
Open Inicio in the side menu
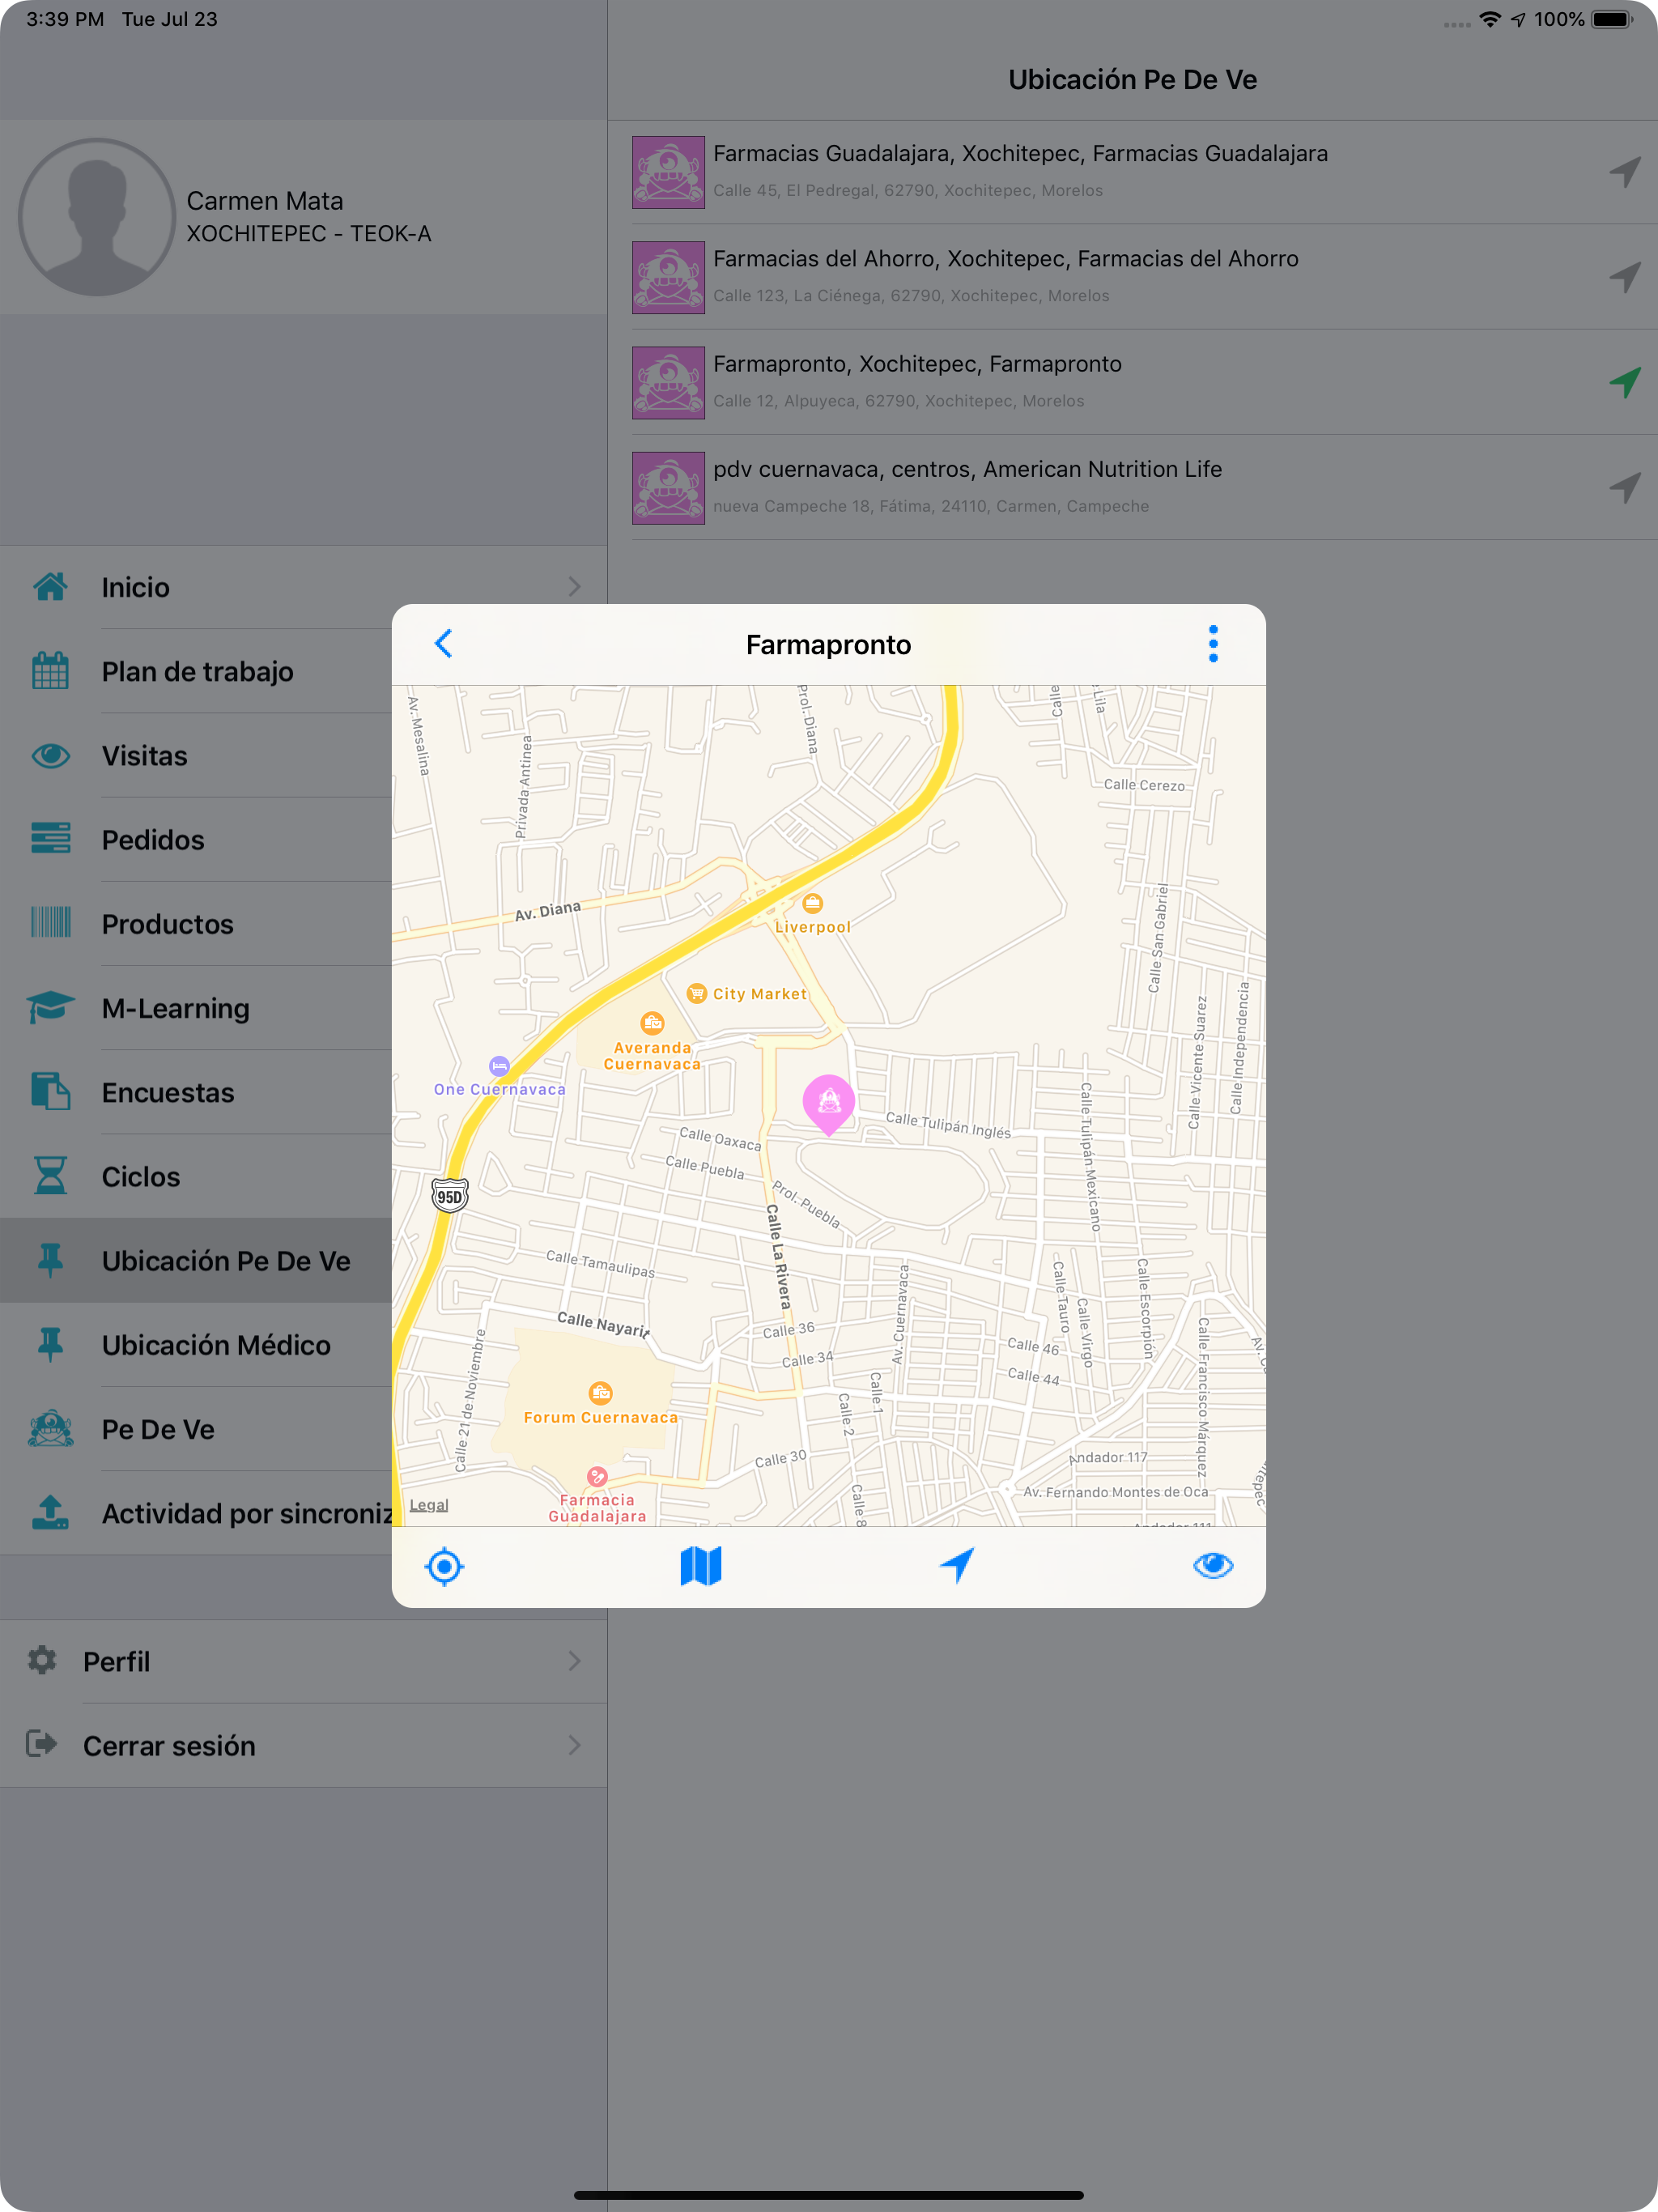(x=303, y=587)
